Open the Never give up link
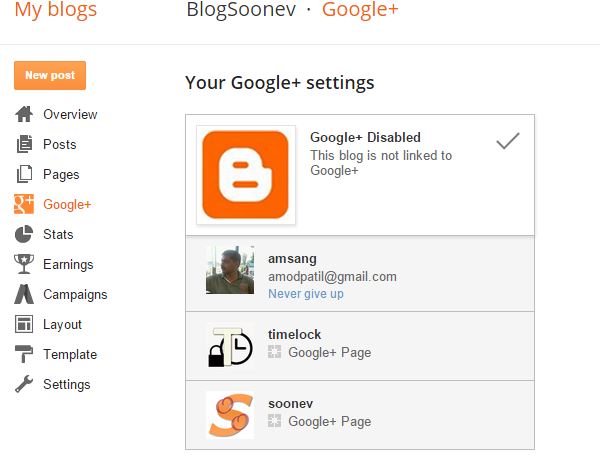The image size is (600, 466). pos(306,294)
